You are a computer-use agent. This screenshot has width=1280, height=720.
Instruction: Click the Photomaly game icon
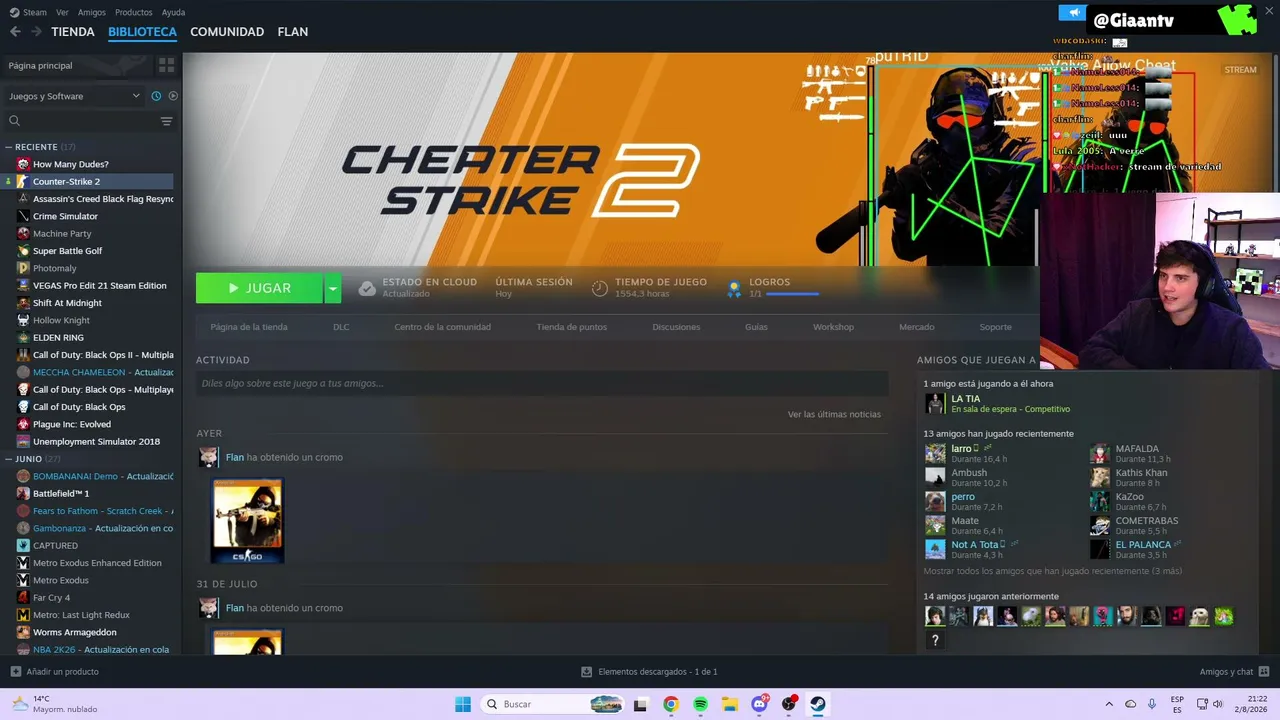pos(23,268)
